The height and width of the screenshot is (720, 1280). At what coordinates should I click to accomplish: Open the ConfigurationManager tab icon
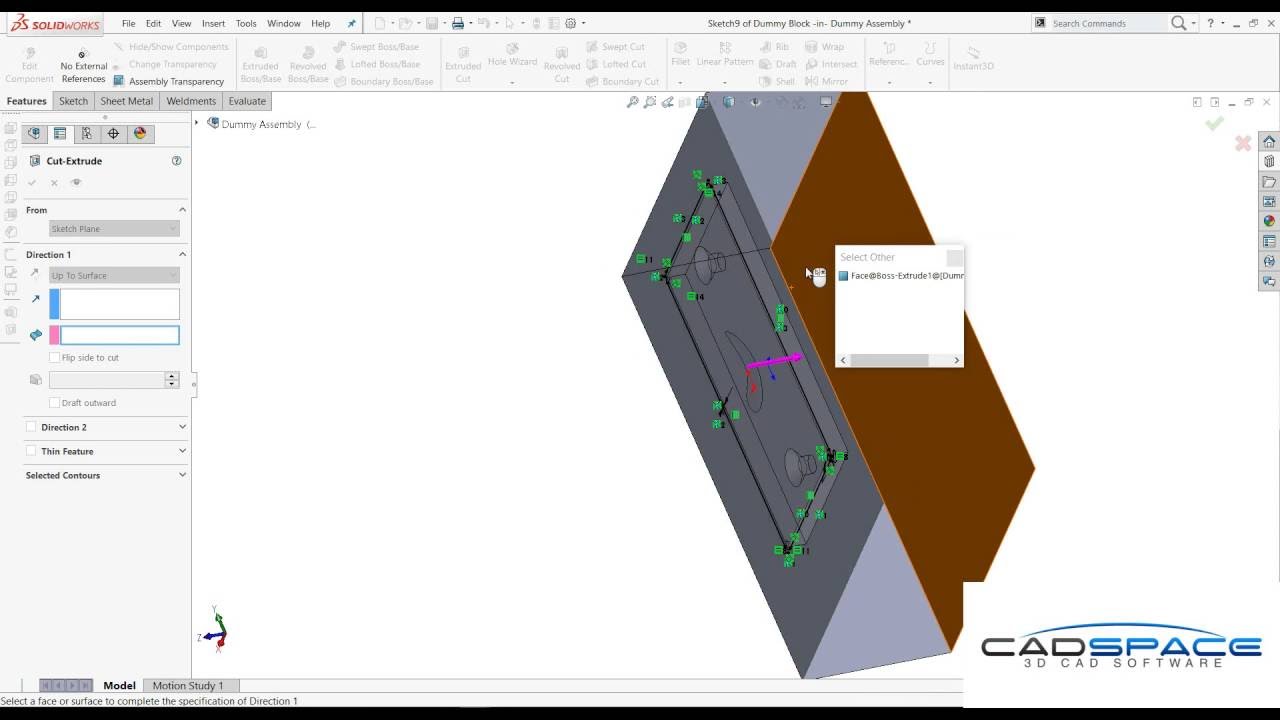point(87,134)
